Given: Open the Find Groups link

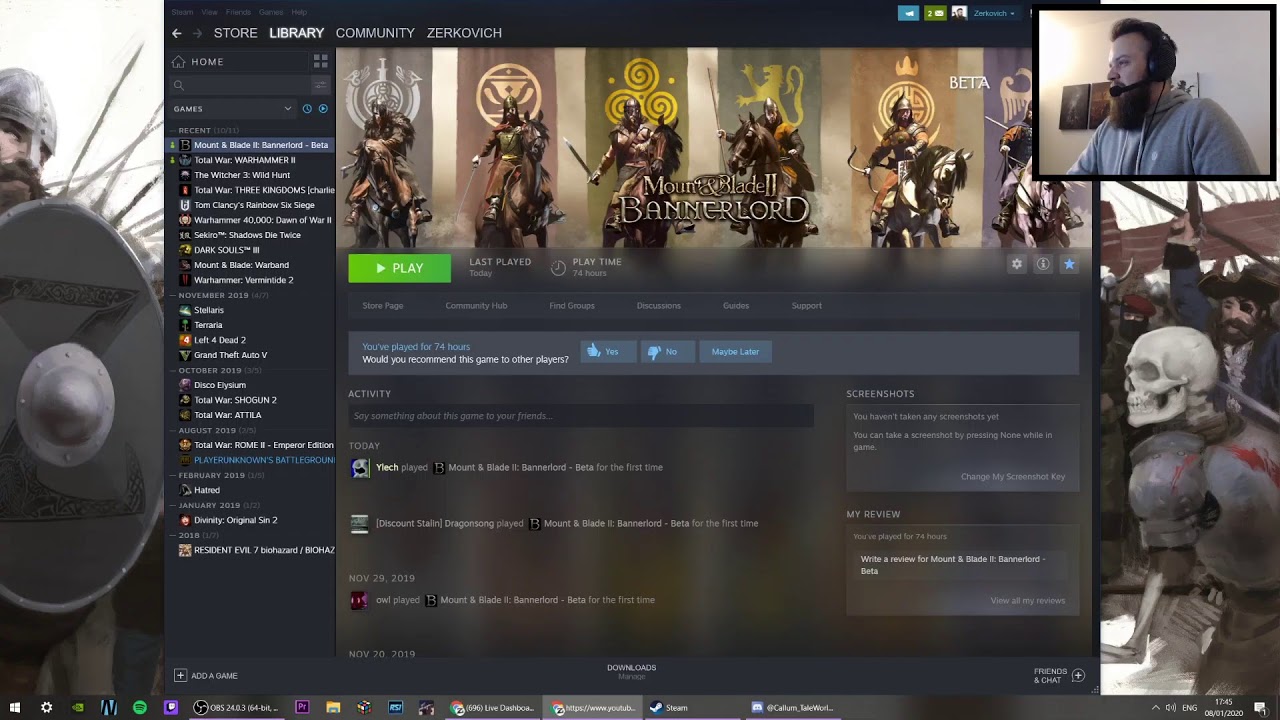Looking at the screenshot, I should click(x=572, y=305).
